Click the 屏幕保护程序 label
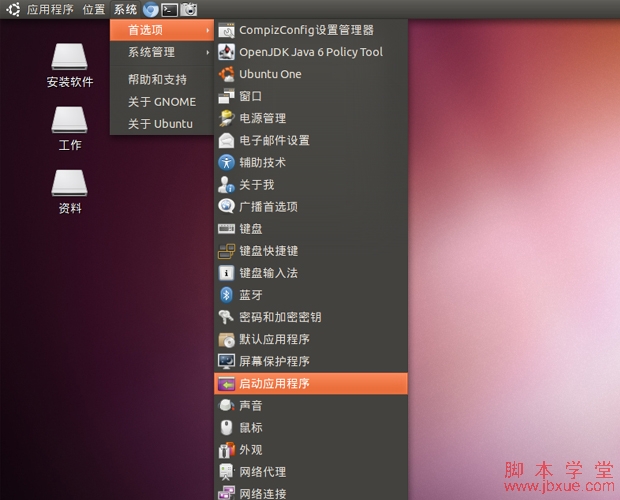Screen dimensions: 620x500 [x=274, y=361]
